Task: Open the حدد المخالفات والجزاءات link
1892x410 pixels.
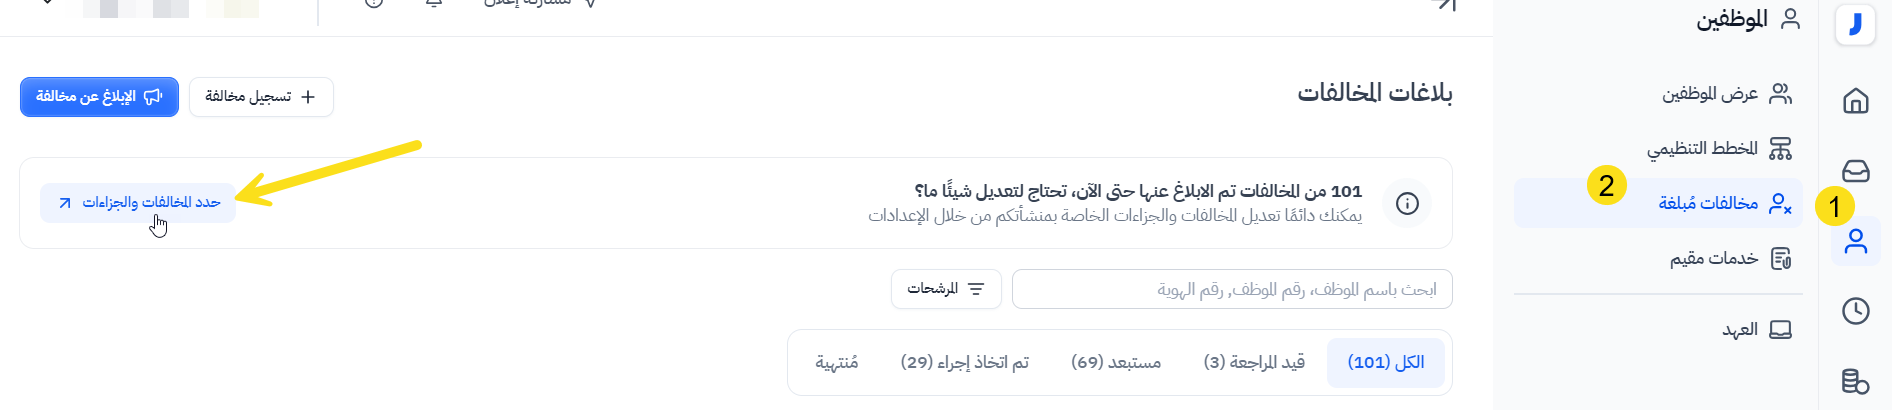Action: click(x=138, y=203)
